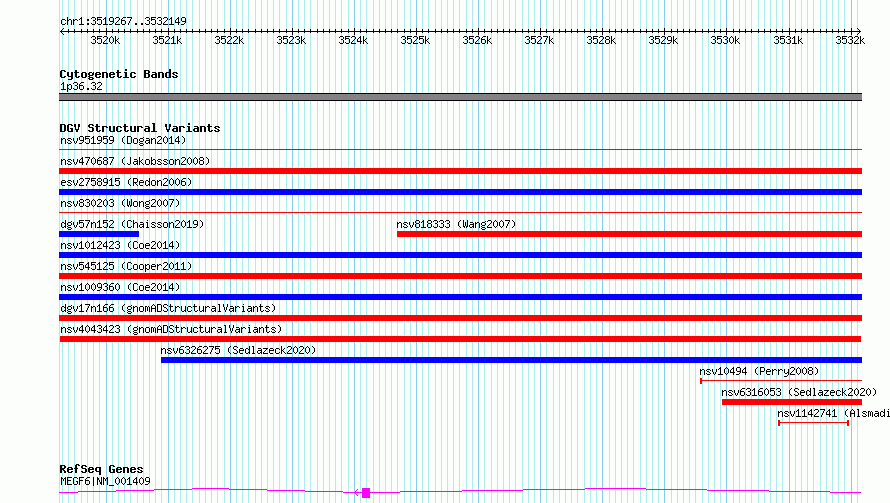Image resolution: width=890 pixels, height=503 pixels.
Task: Click the chr1:3519267..3532149 region label
Action: [x=123, y=21]
